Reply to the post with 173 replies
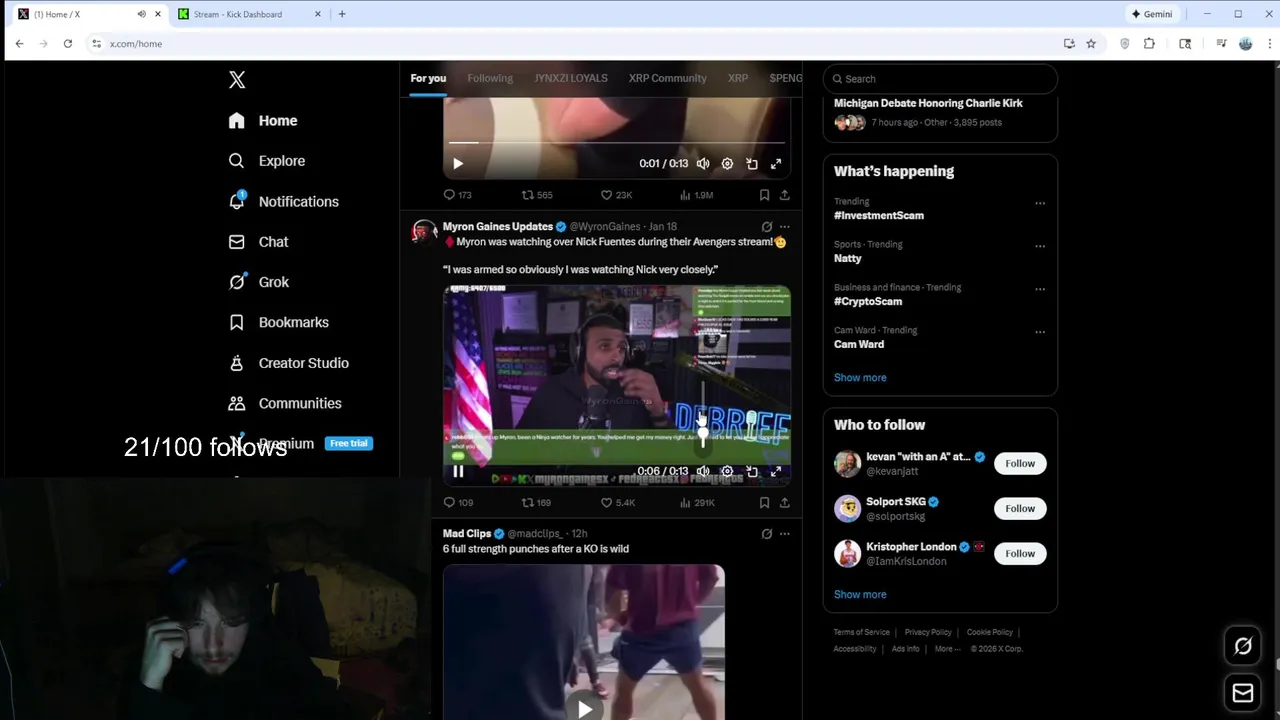Image resolution: width=1280 pixels, height=720 pixels. point(458,195)
